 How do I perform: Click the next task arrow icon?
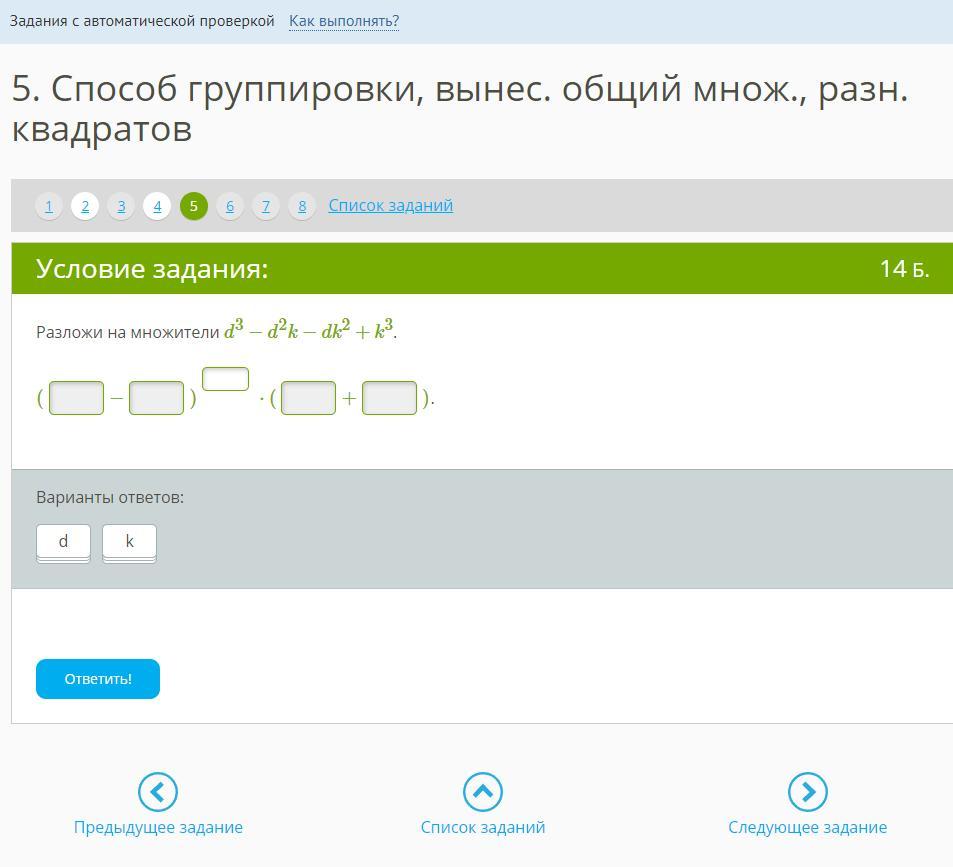tap(808, 792)
